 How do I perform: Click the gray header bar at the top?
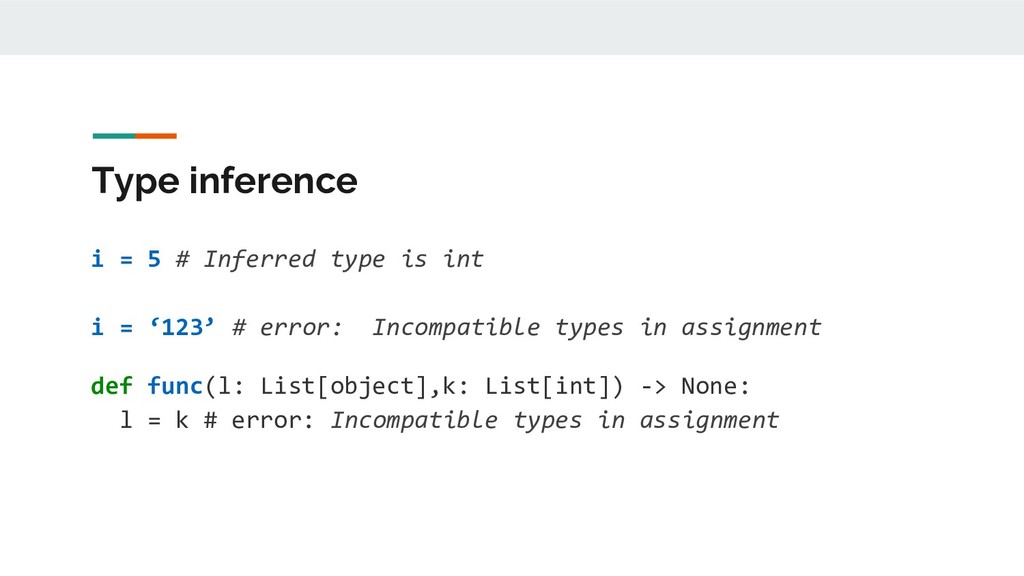(512, 27)
